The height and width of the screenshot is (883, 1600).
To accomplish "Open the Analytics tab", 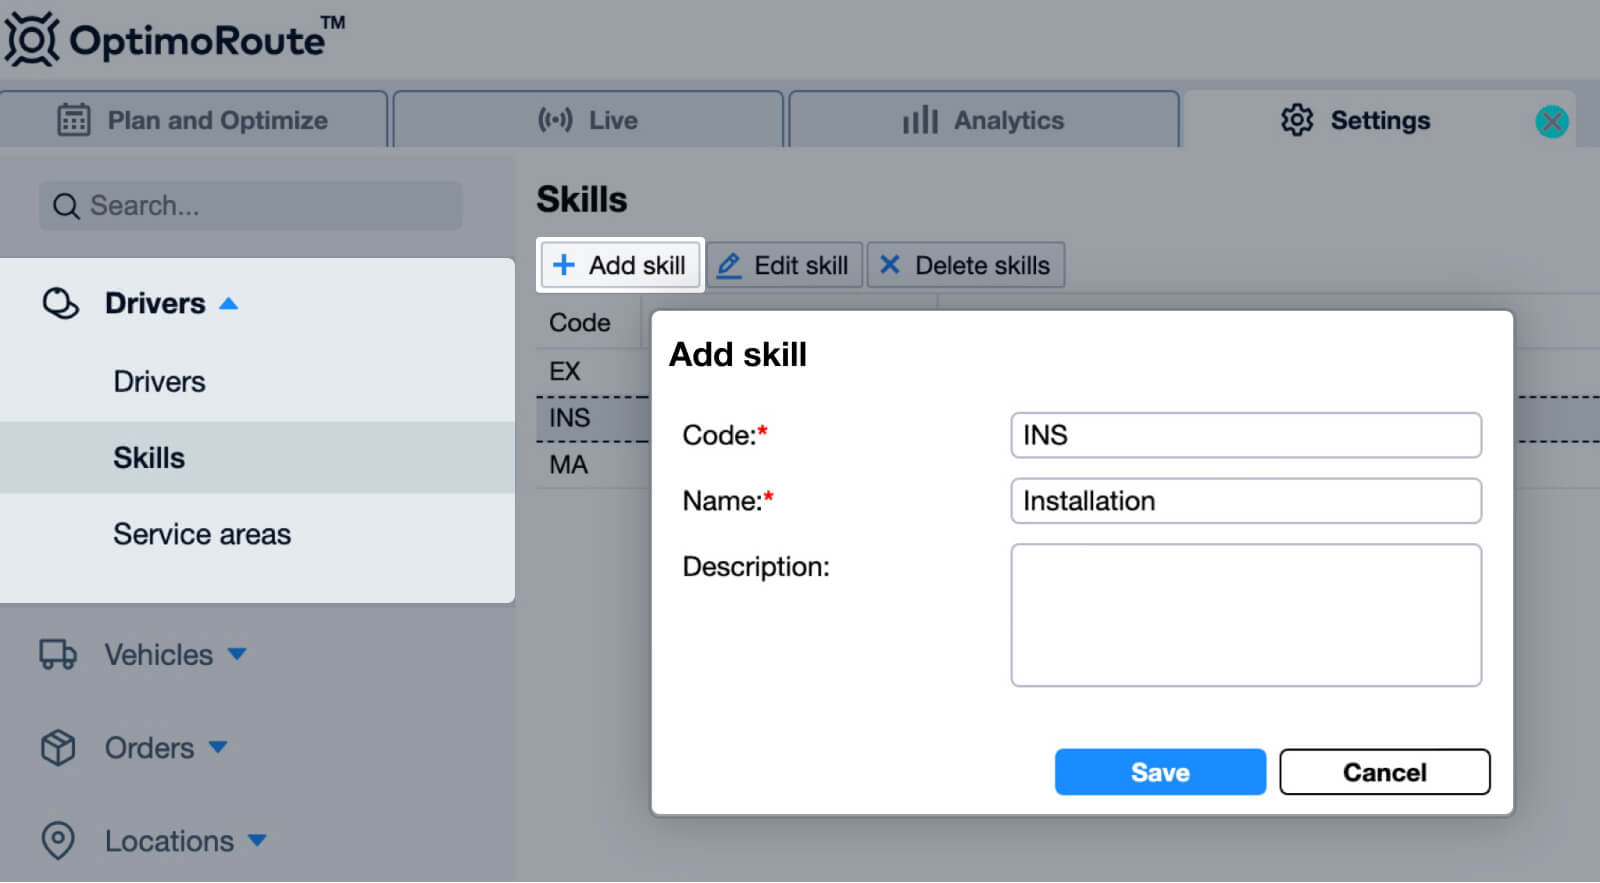I will coord(983,120).
